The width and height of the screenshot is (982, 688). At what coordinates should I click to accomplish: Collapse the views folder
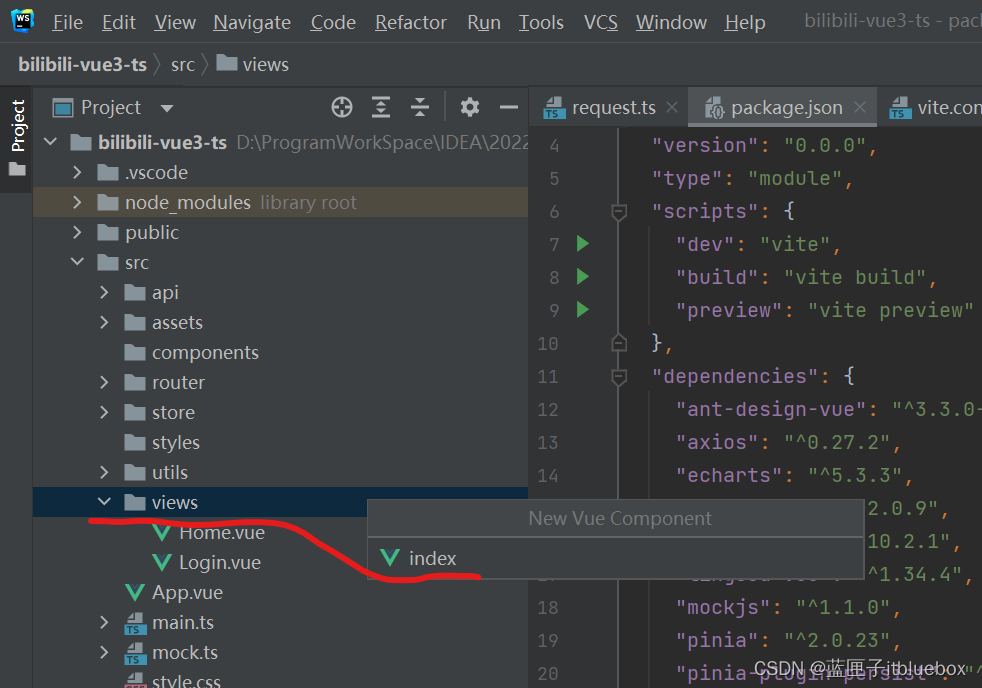pyautogui.click(x=104, y=502)
